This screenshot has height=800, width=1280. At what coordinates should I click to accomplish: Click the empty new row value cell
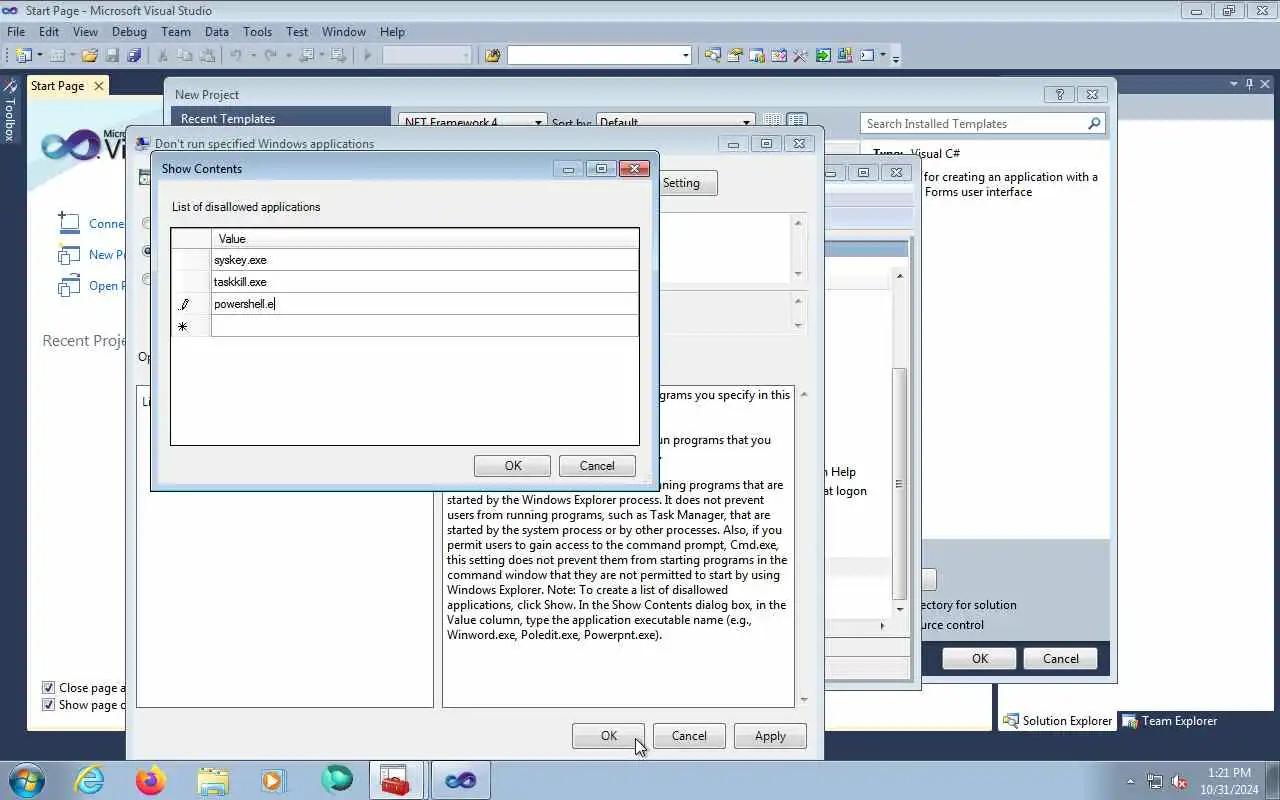(424, 326)
